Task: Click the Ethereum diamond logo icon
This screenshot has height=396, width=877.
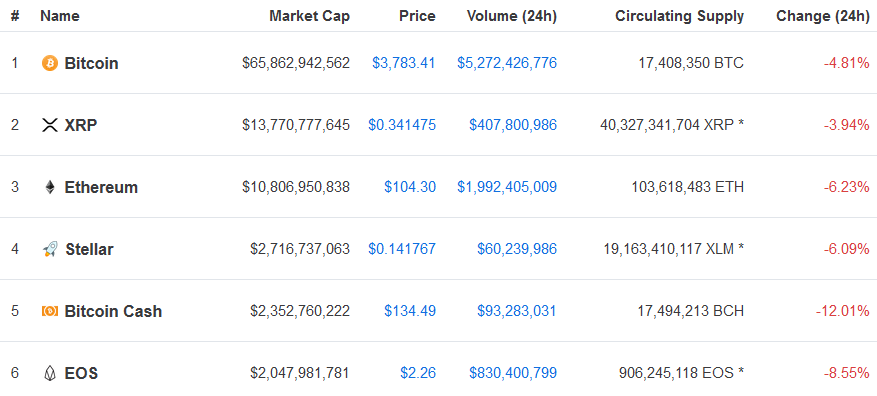Action: [50, 187]
